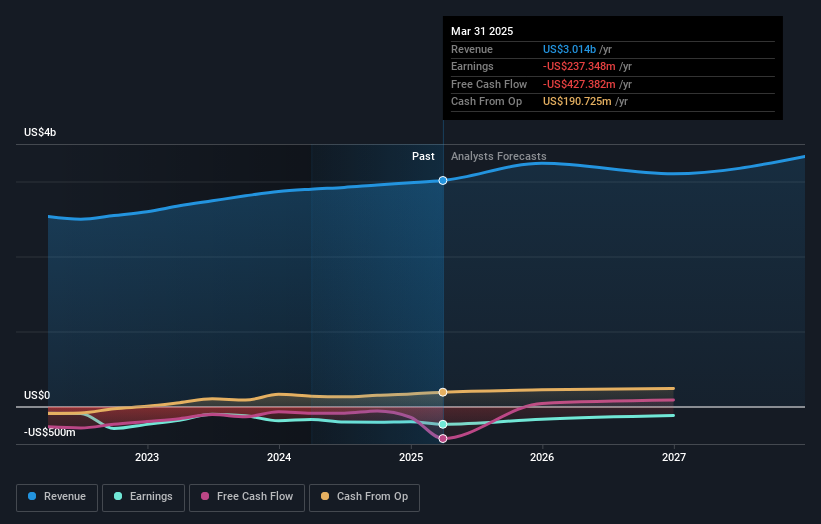Click the US$3.014b revenue value

click(569, 49)
